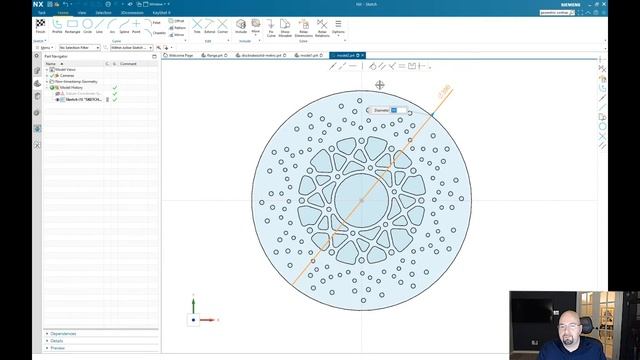Open the Welcome Page tab
640x360 pixels.
tap(178, 55)
